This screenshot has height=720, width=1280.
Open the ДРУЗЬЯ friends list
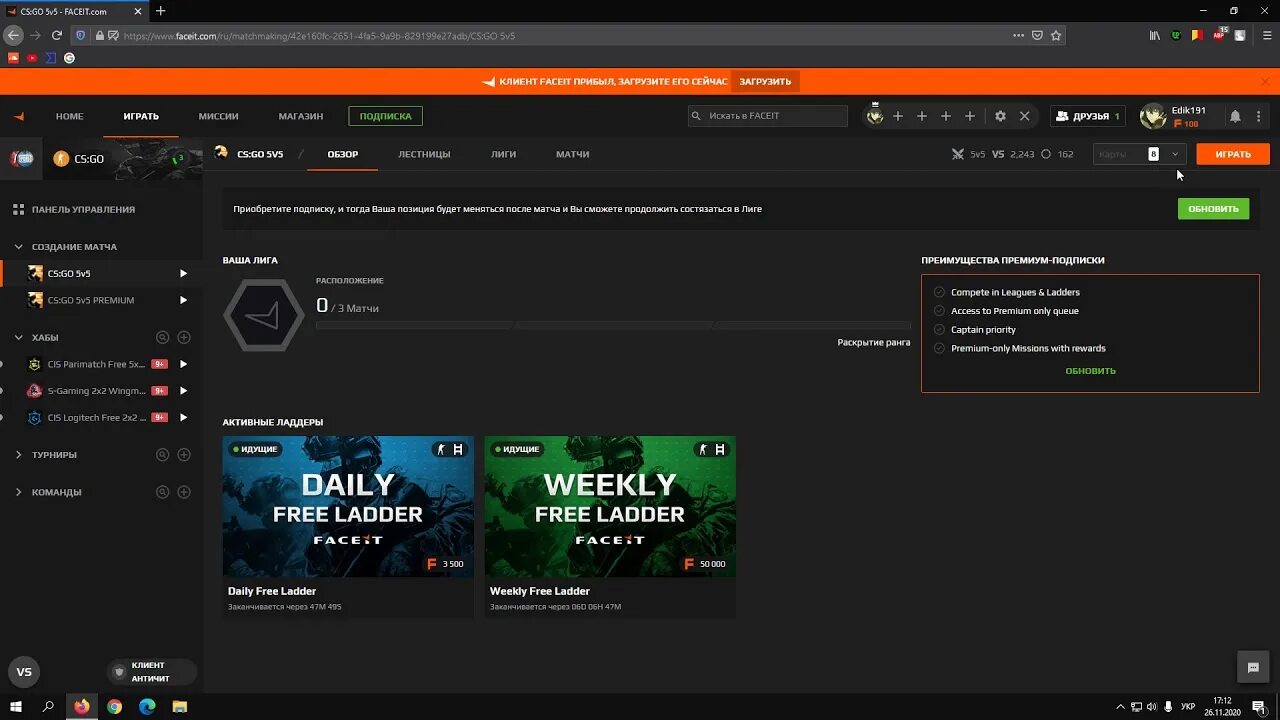(x=1088, y=116)
